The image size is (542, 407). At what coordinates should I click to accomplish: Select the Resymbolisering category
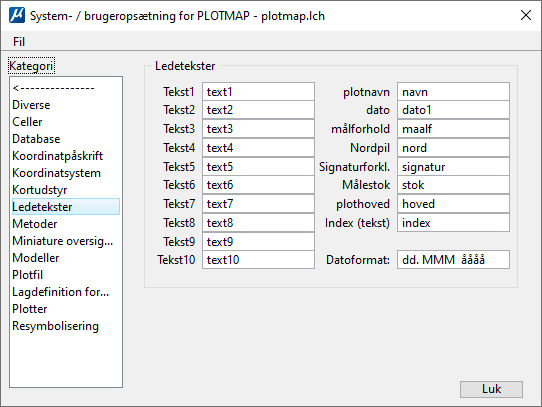(55, 326)
